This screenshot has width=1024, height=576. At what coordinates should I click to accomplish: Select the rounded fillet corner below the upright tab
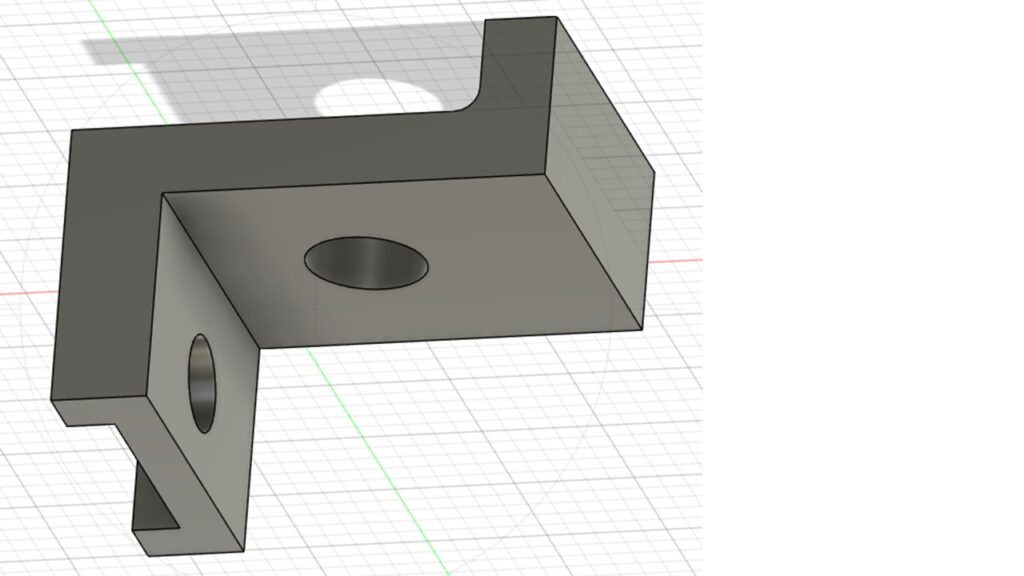click(x=472, y=101)
